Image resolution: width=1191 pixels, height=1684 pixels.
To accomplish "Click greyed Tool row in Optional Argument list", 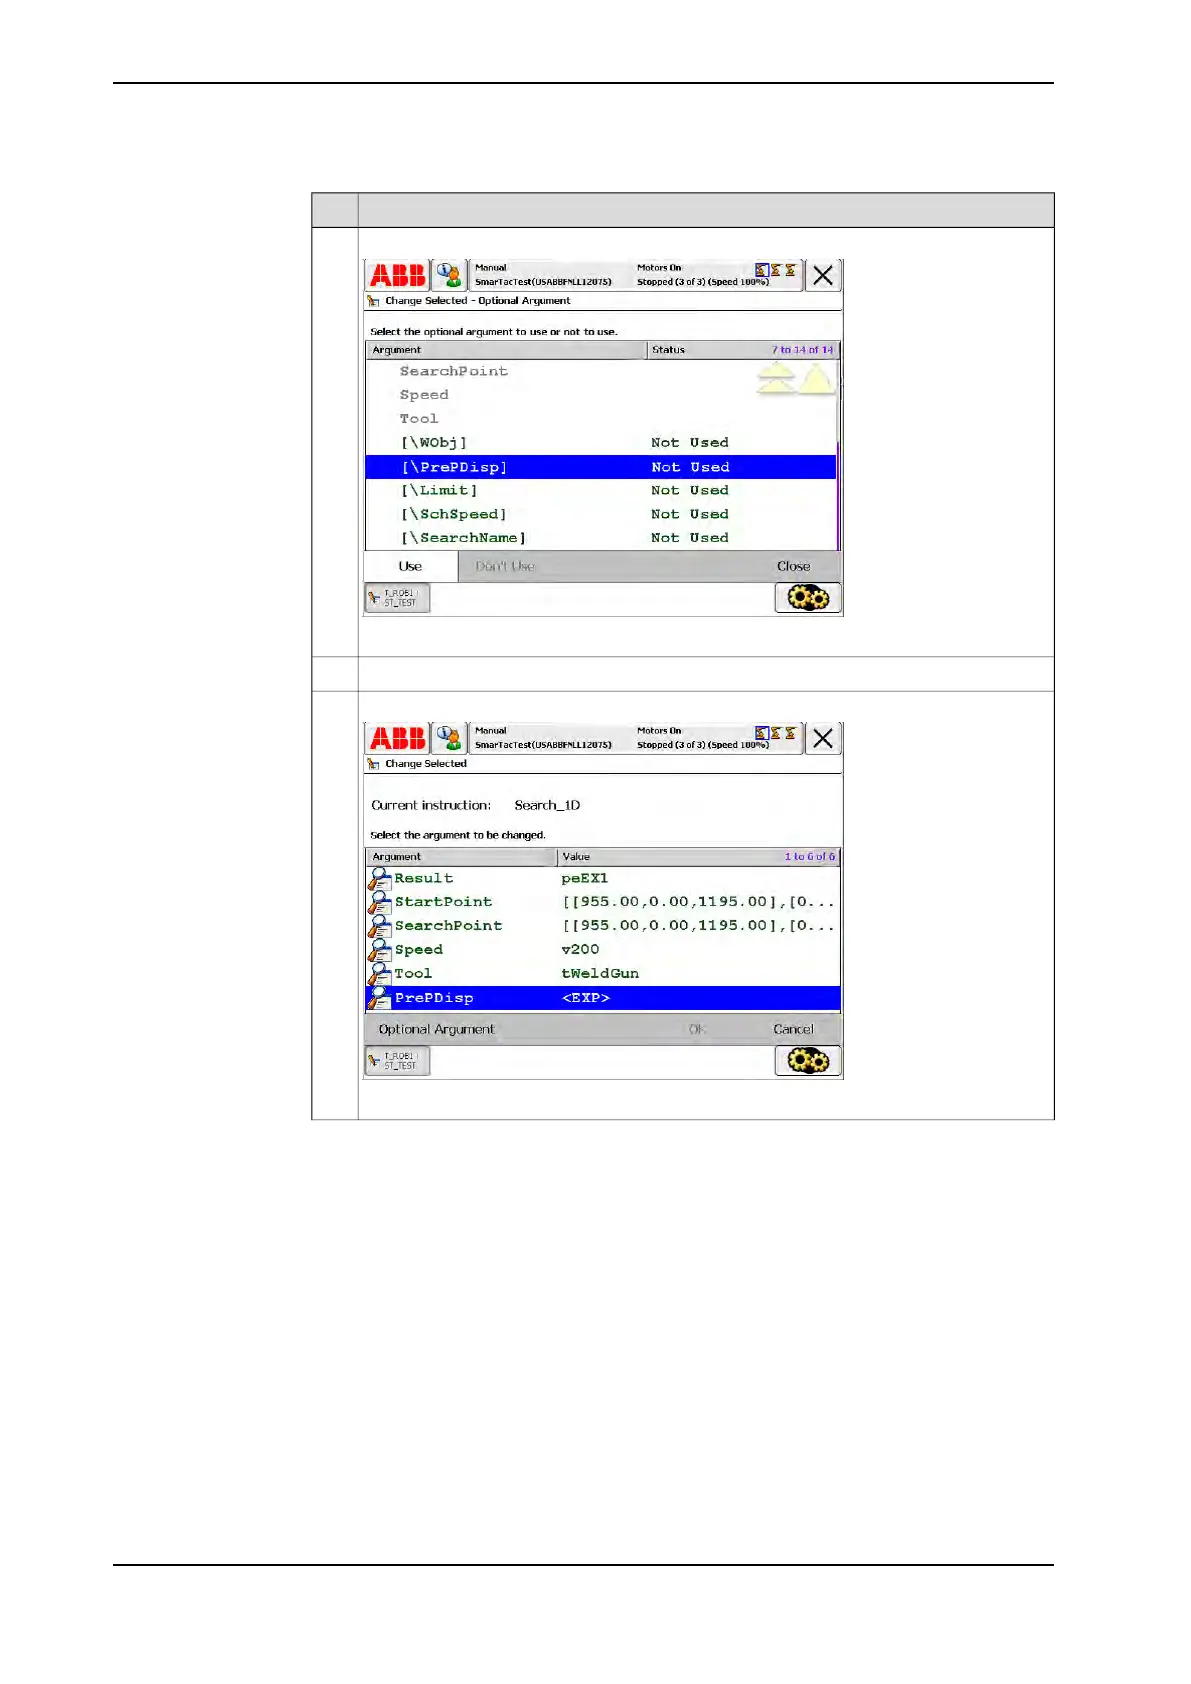I will click(419, 419).
